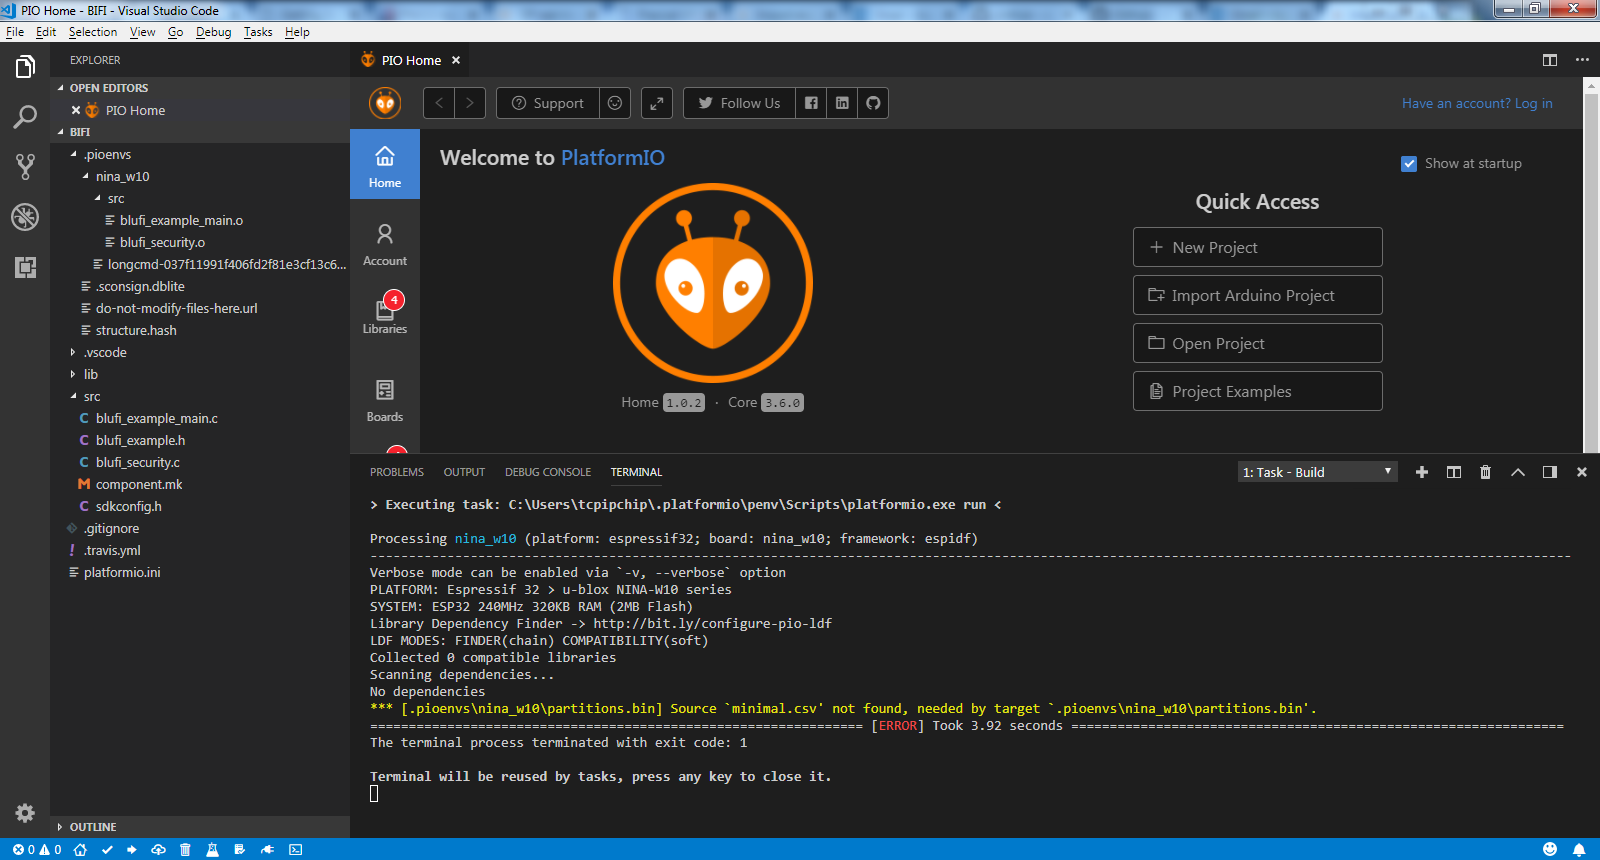
Task: Click the New Project button
Action: (1257, 247)
